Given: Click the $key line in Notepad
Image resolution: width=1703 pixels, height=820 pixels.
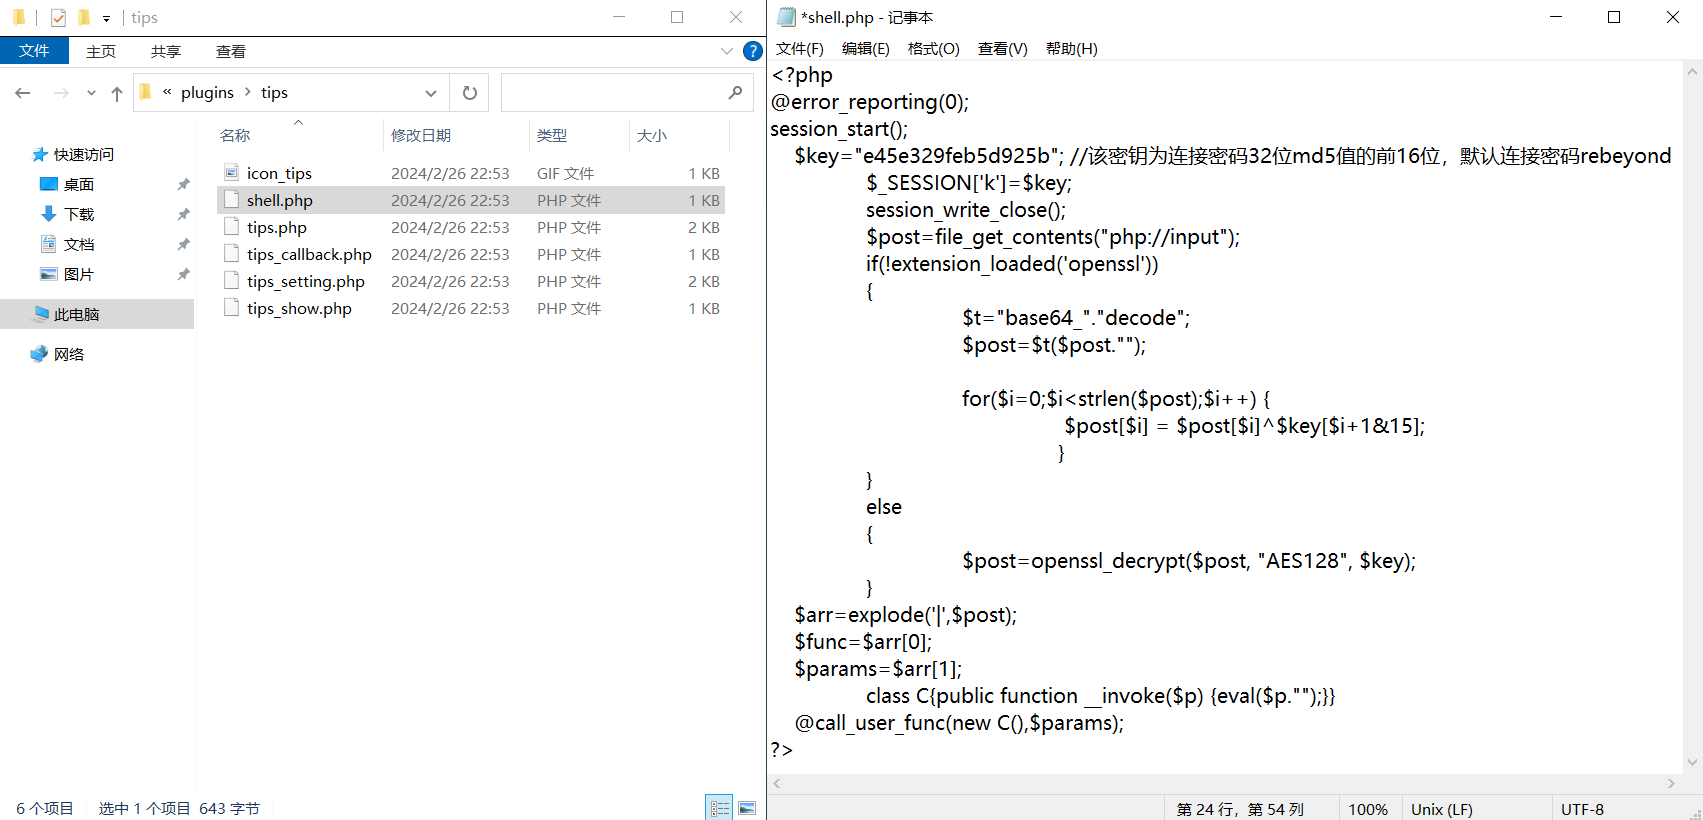Looking at the screenshot, I should pyautogui.click(x=1233, y=156).
